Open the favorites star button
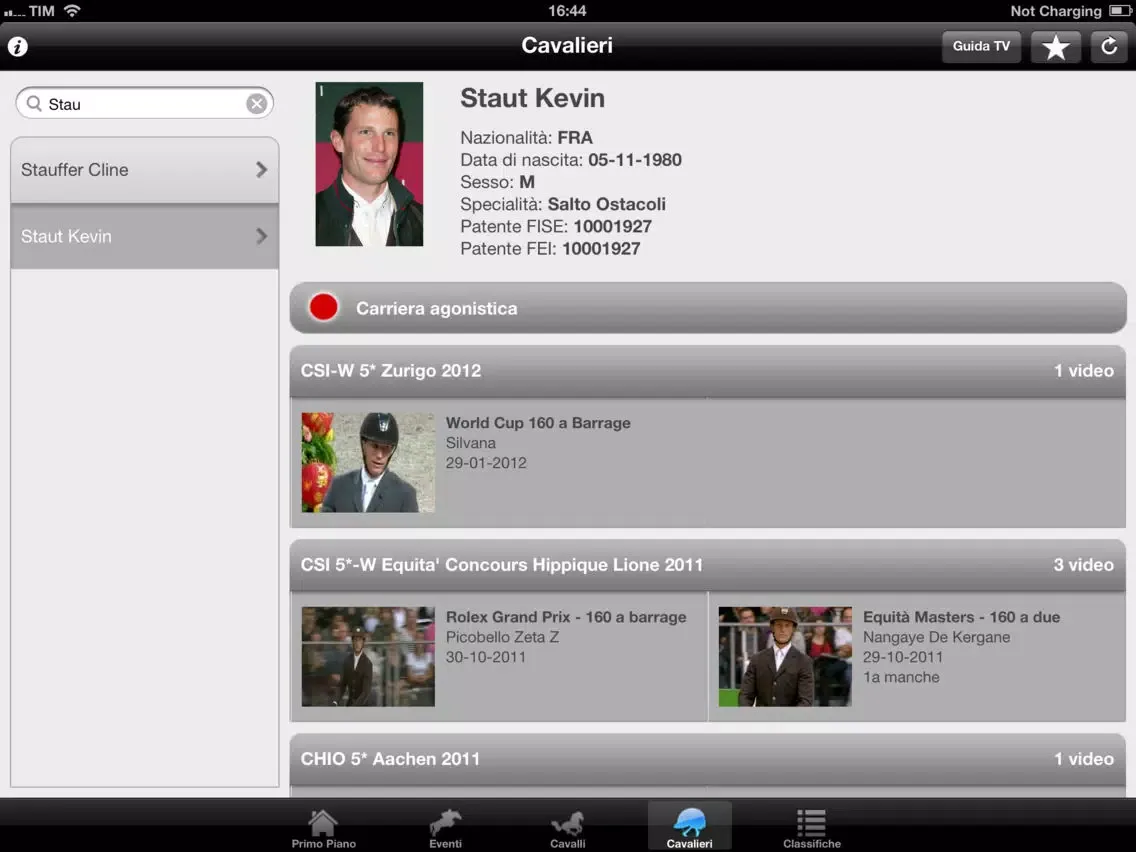Image resolution: width=1136 pixels, height=852 pixels. coord(1056,47)
